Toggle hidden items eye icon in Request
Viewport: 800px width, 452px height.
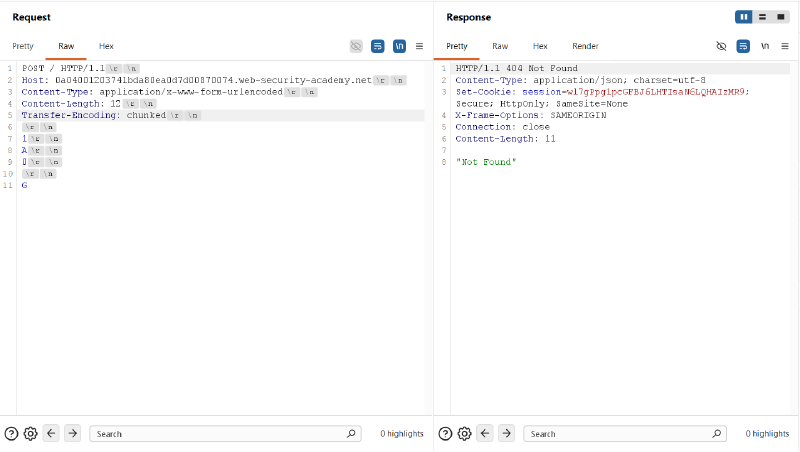pyautogui.click(x=356, y=46)
